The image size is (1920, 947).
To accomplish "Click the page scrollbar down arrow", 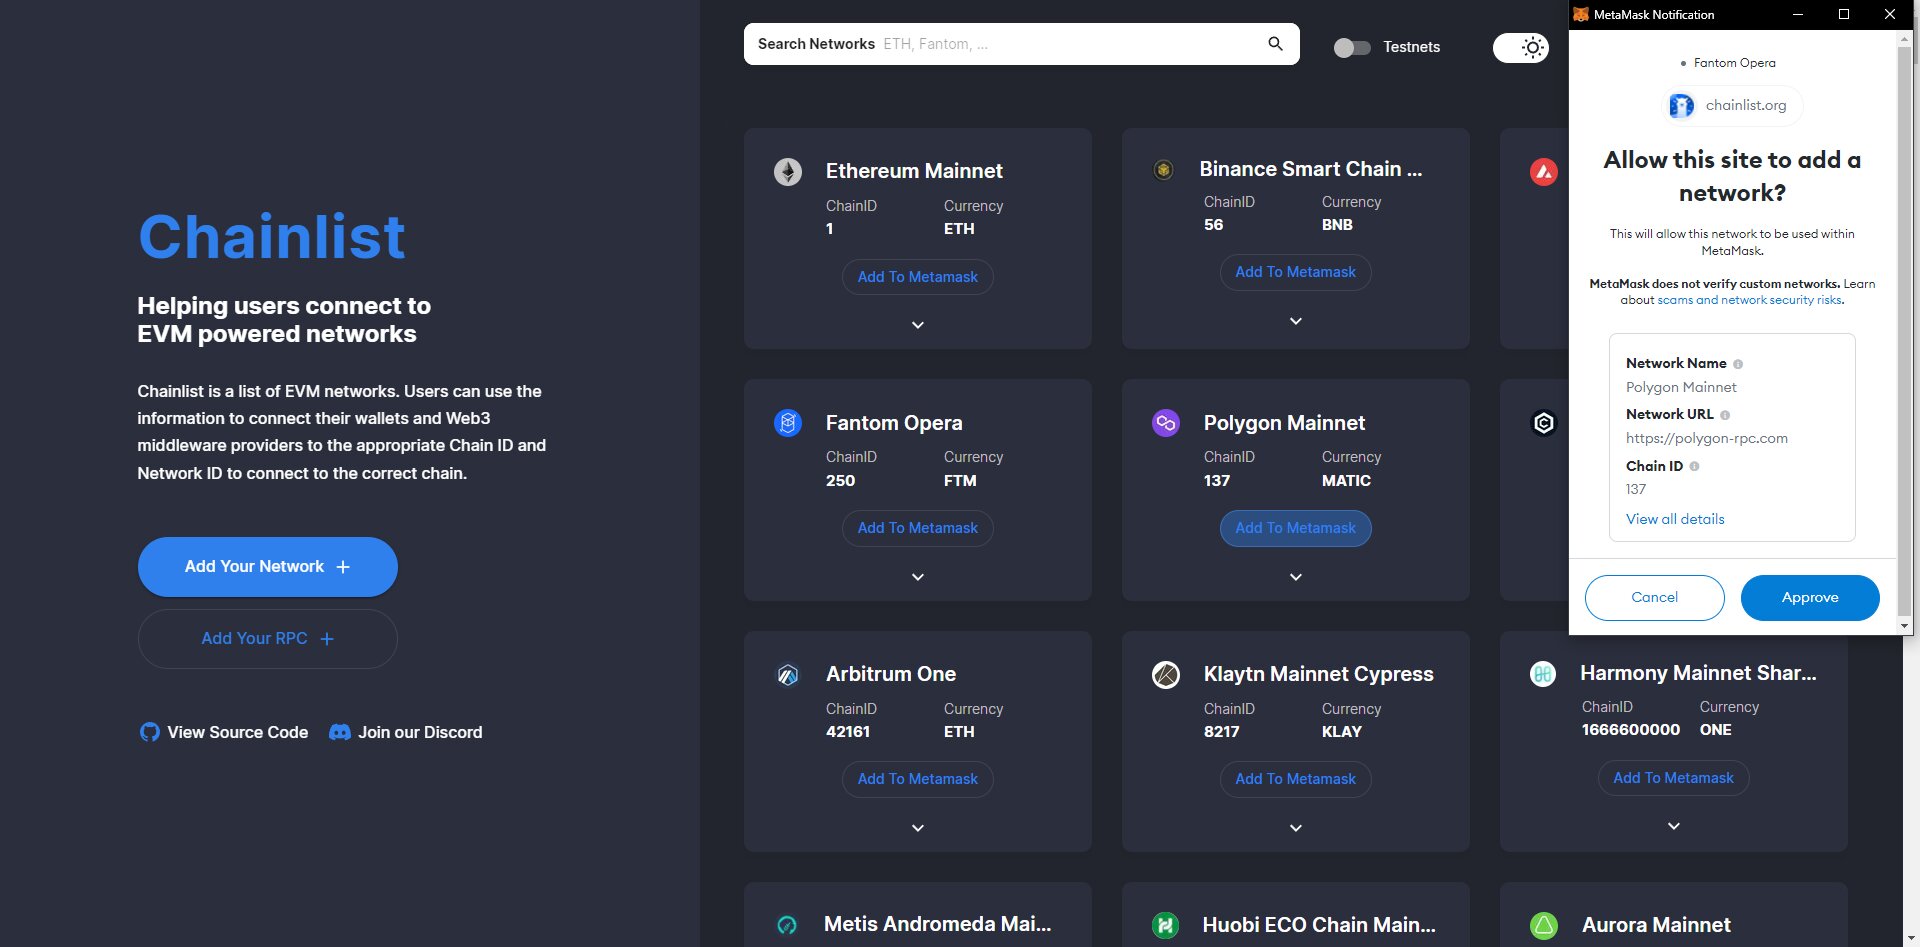I will coord(1911,938).
